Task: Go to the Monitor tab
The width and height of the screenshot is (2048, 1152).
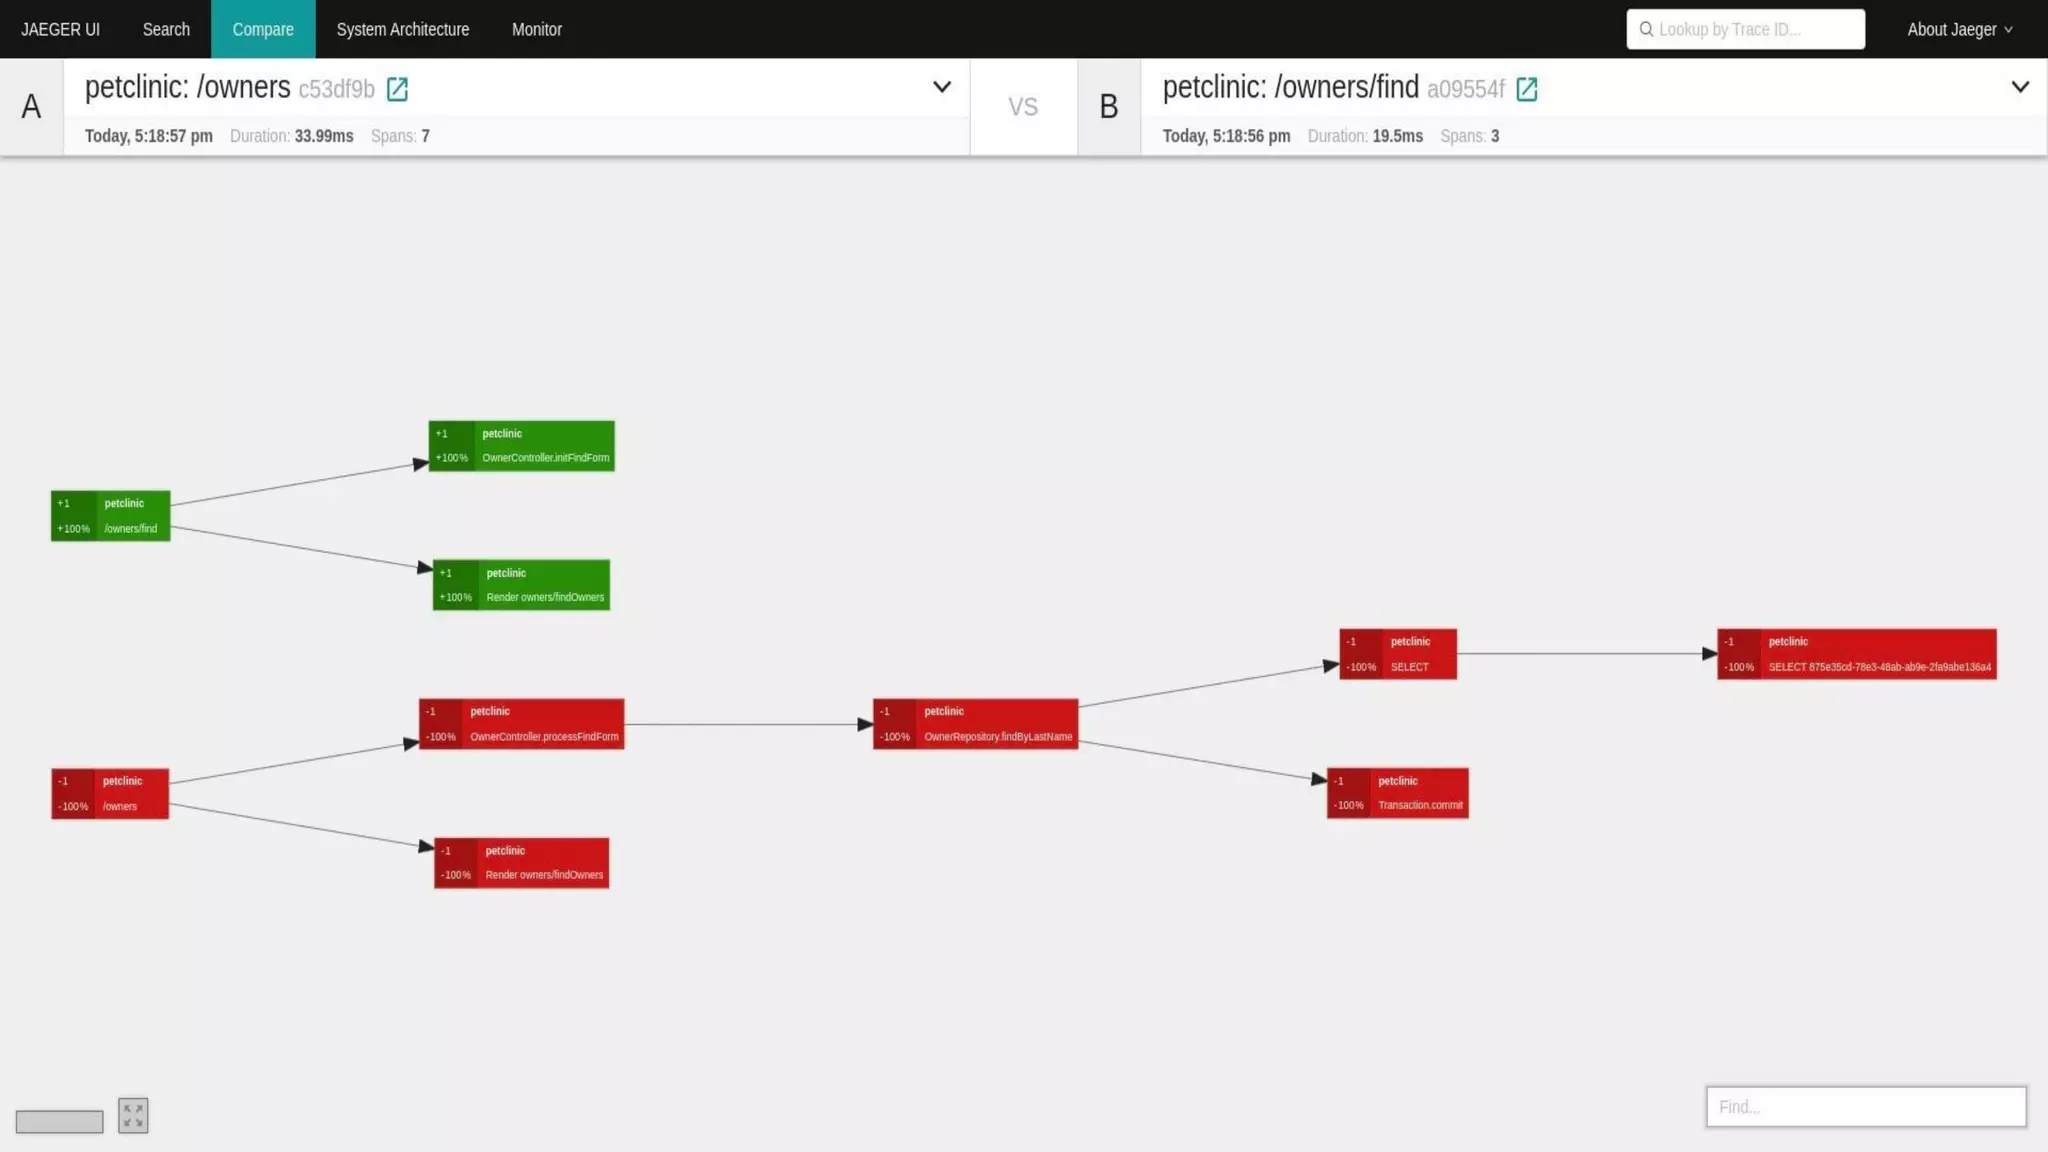Action: point(536,29)
